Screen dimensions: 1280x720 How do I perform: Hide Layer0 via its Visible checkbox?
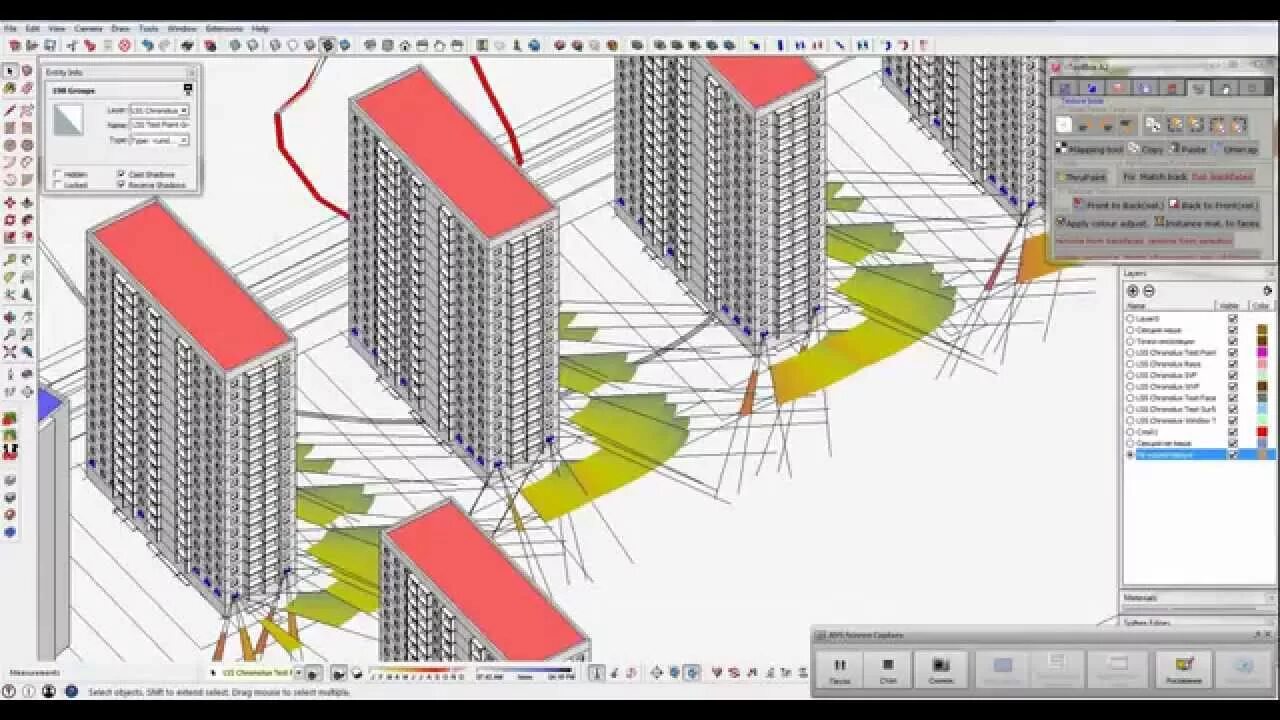tap(1232, 318)
